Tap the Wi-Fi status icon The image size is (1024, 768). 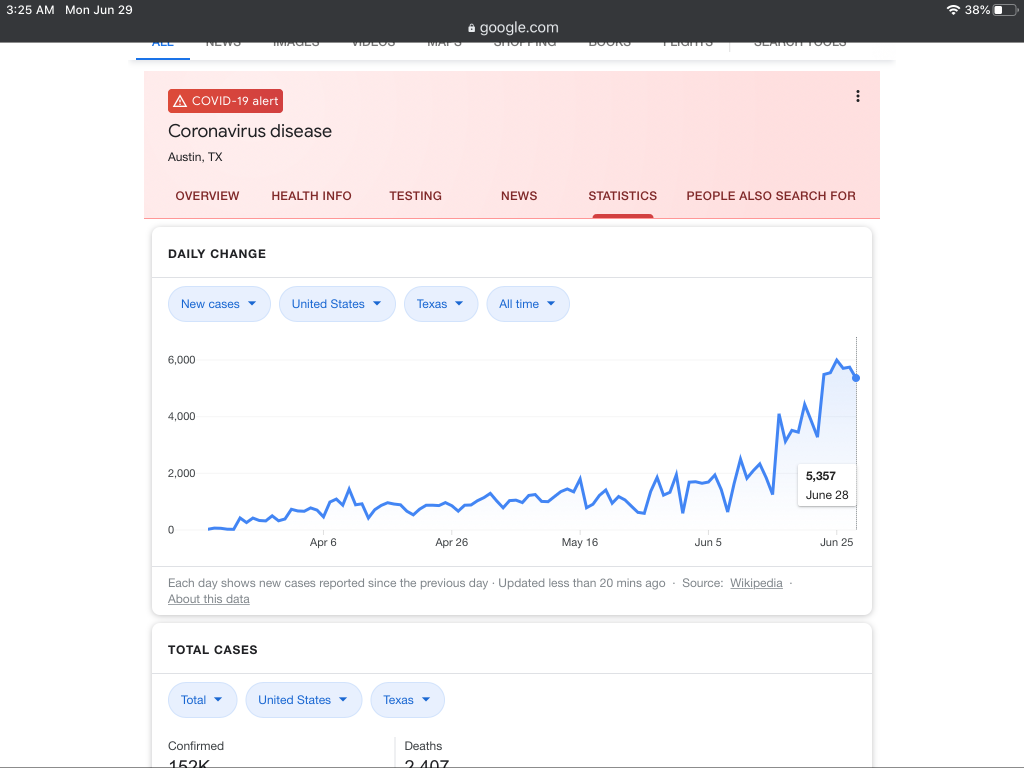952,10
